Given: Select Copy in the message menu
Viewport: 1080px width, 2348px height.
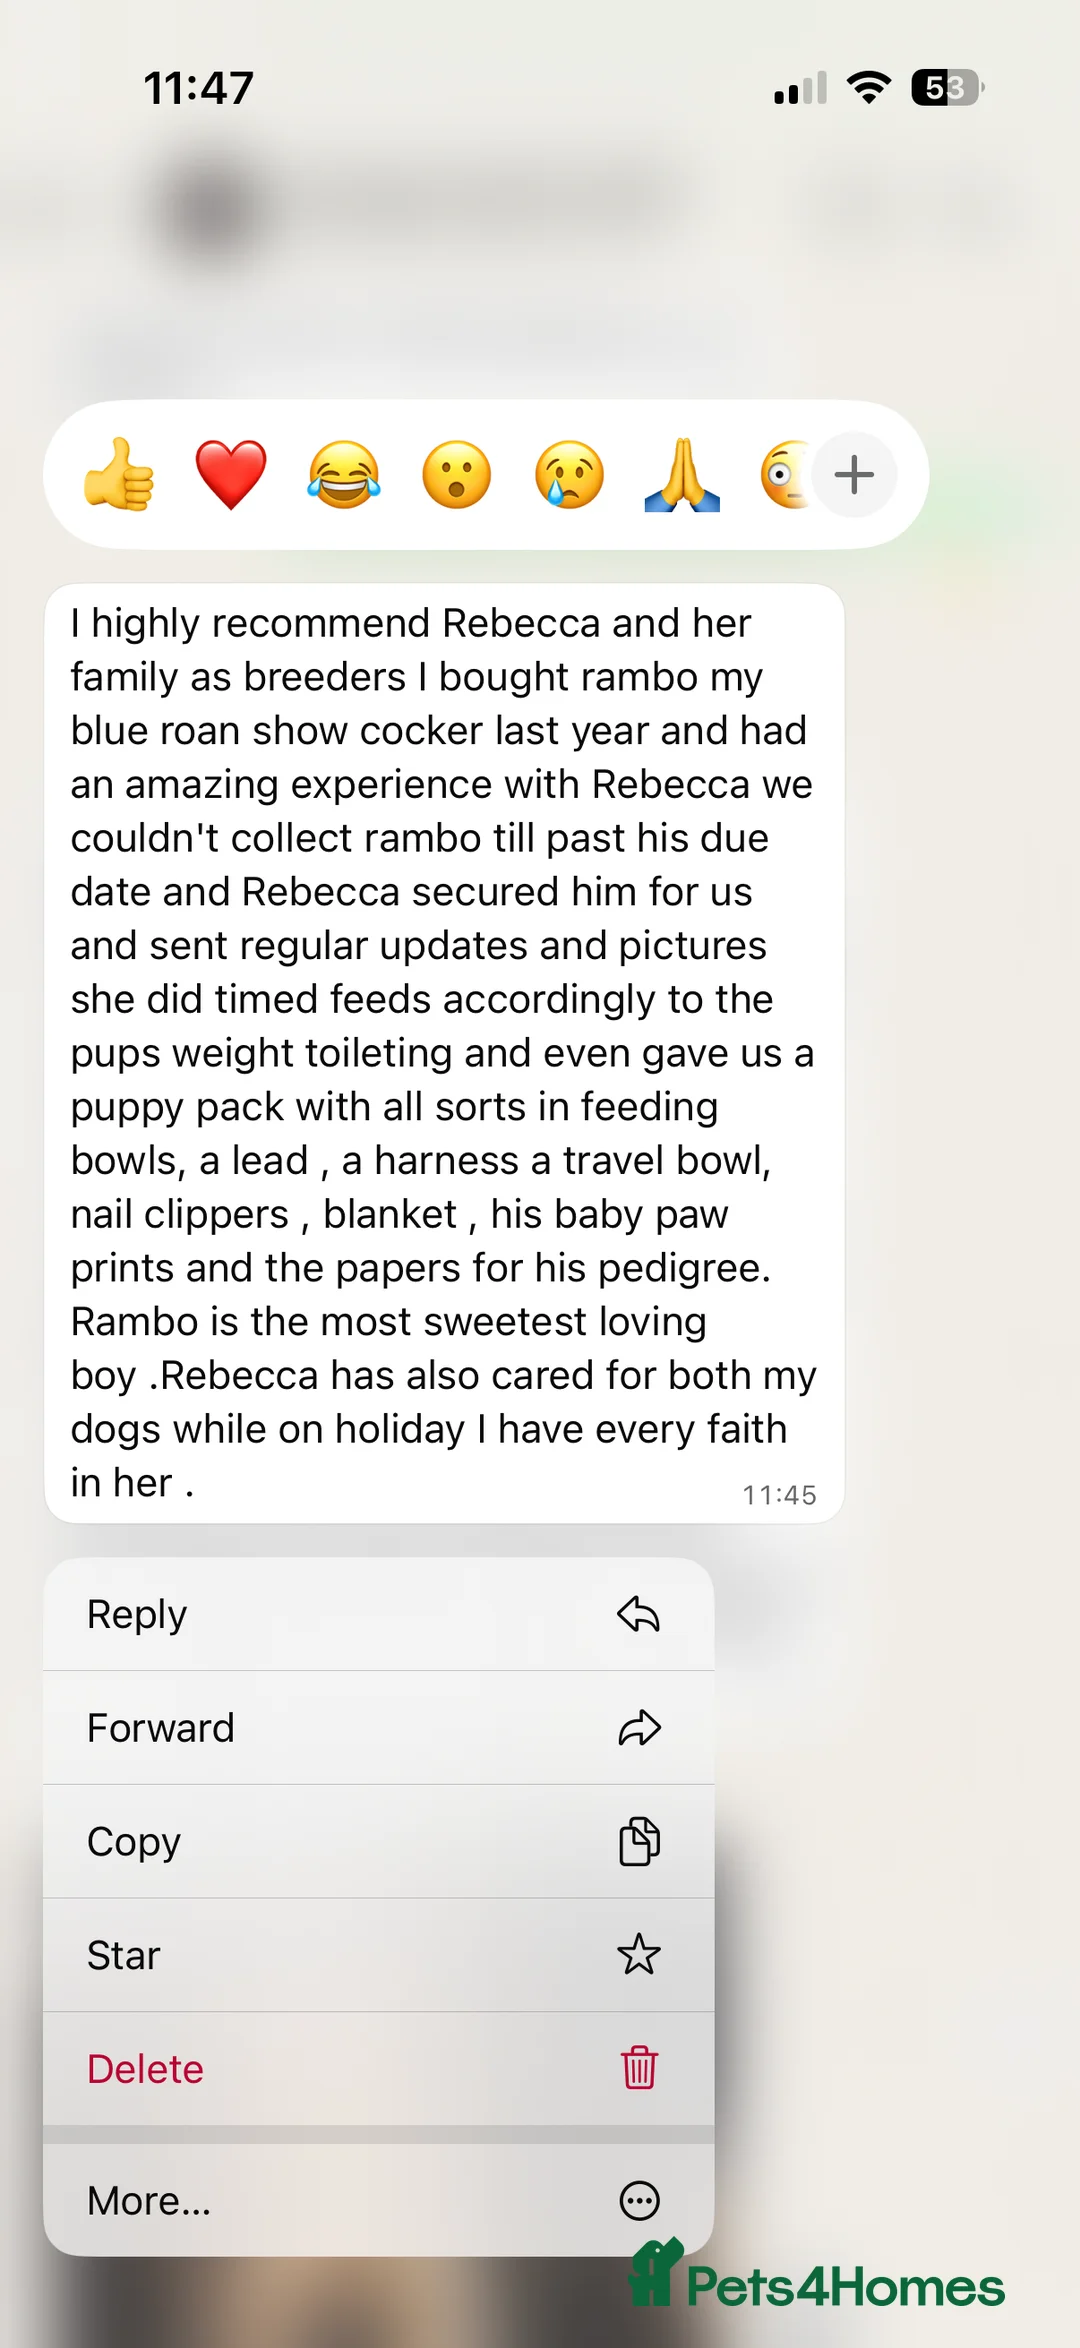Looking at the screenshot, I should pos(134,1841).
